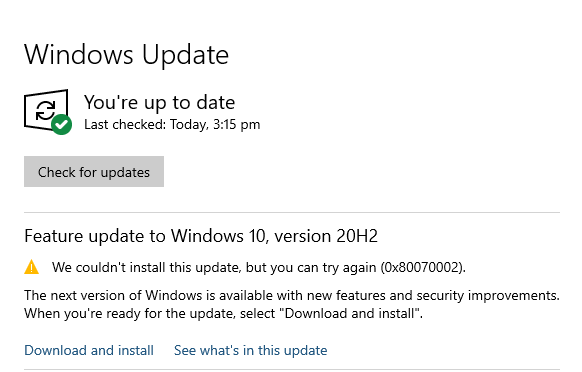This screenshot has height=372, width=582.
Task: Click the 3:15 pm time text
Action: point(236,125)
